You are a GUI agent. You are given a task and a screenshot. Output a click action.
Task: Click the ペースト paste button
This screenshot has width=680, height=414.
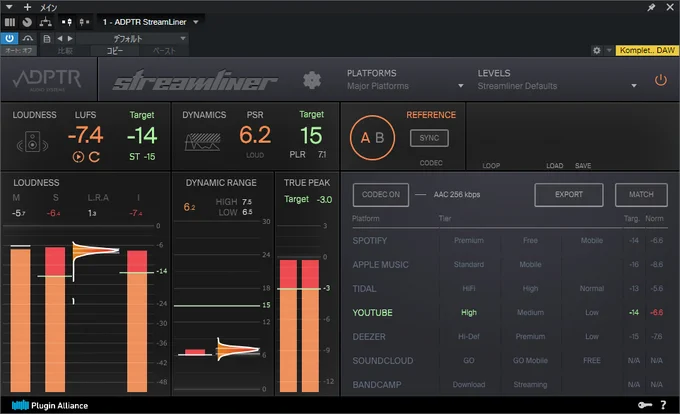tap(164, 51)
